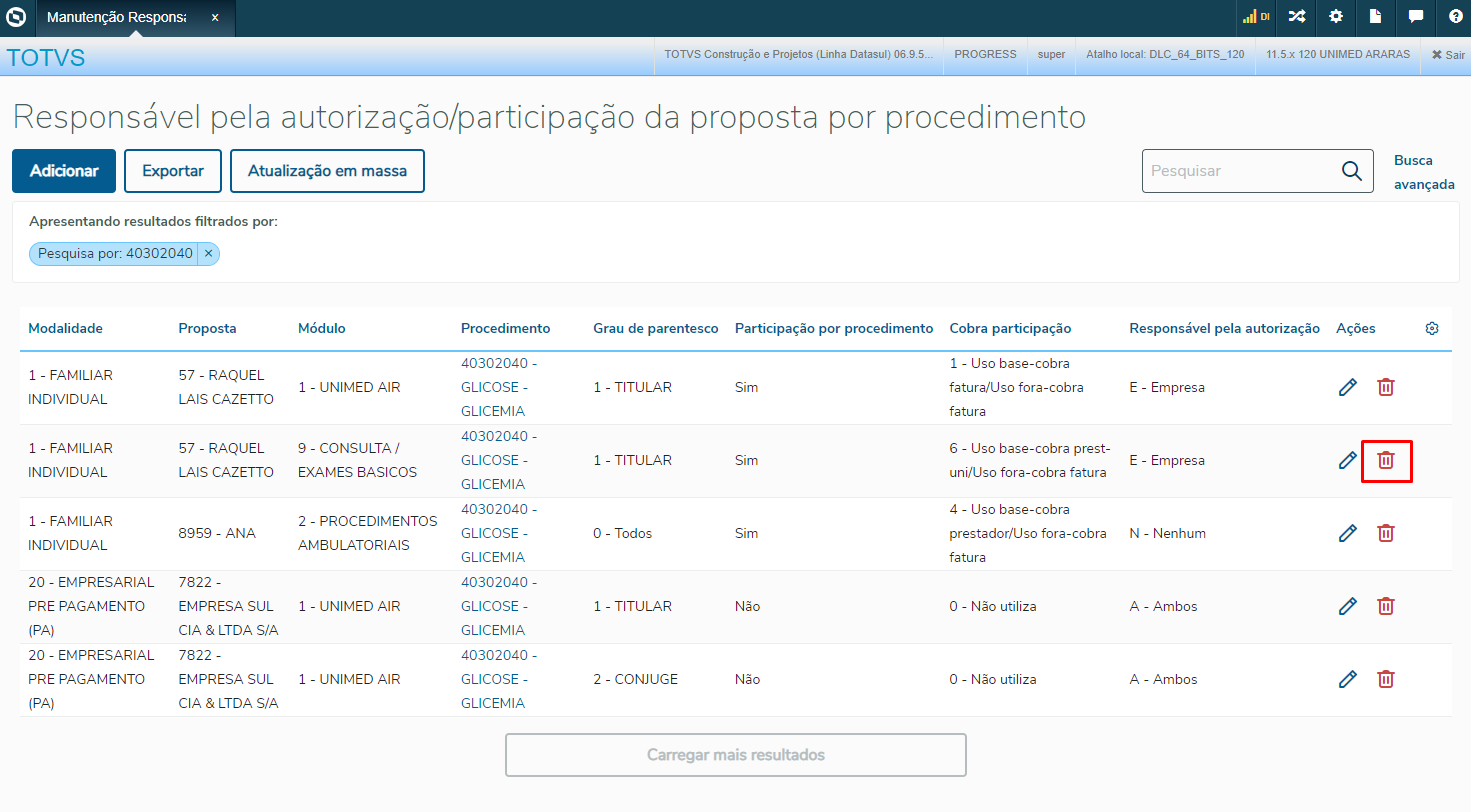
Task: Click the Modalidade column header
Action: pyautogui.click(x=65, y=329)
